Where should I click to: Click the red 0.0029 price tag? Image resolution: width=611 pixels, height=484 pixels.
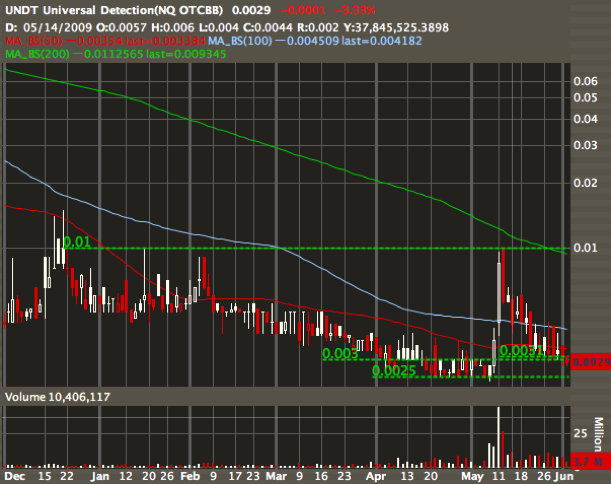[591, 362]
